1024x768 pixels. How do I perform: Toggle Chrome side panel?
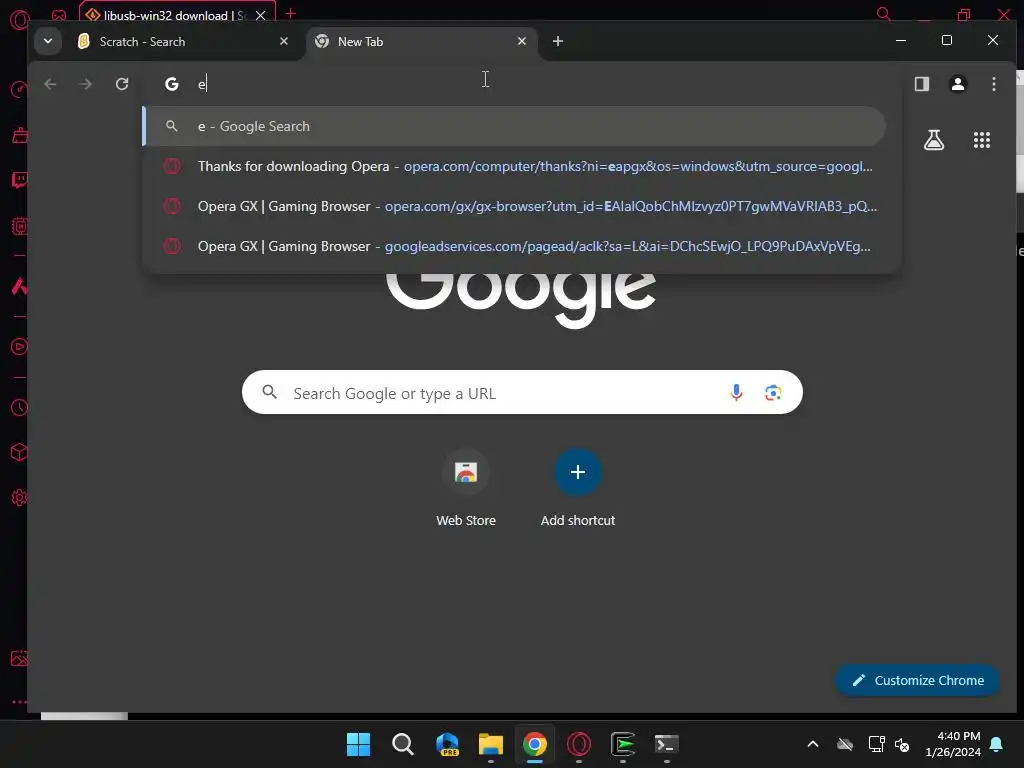click(921, 84)
